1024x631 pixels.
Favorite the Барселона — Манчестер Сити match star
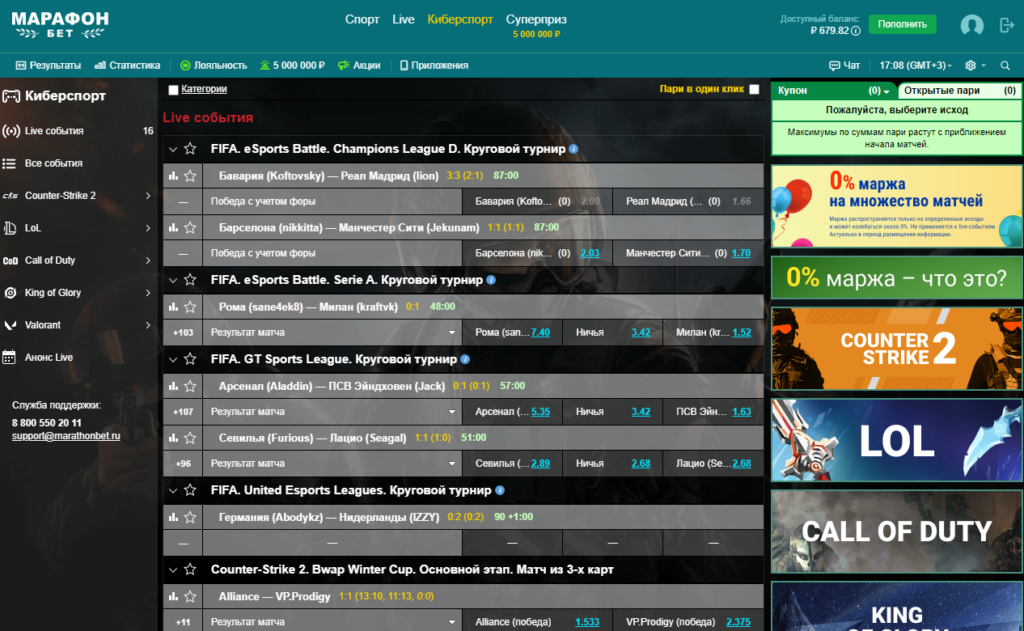(190, 227)
